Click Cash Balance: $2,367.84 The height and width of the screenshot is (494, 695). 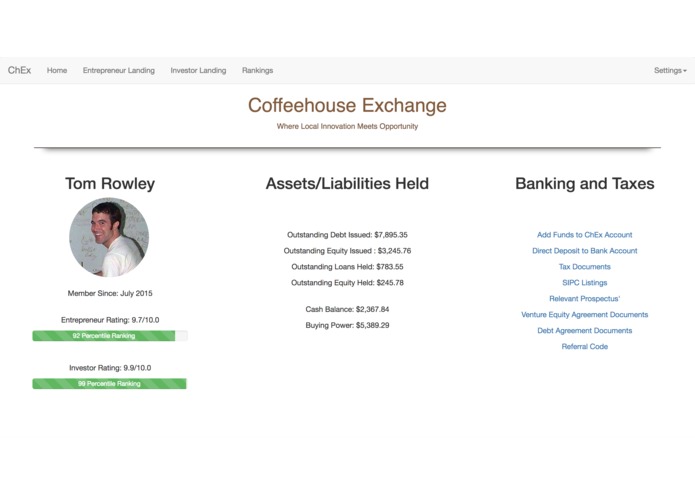347,309
